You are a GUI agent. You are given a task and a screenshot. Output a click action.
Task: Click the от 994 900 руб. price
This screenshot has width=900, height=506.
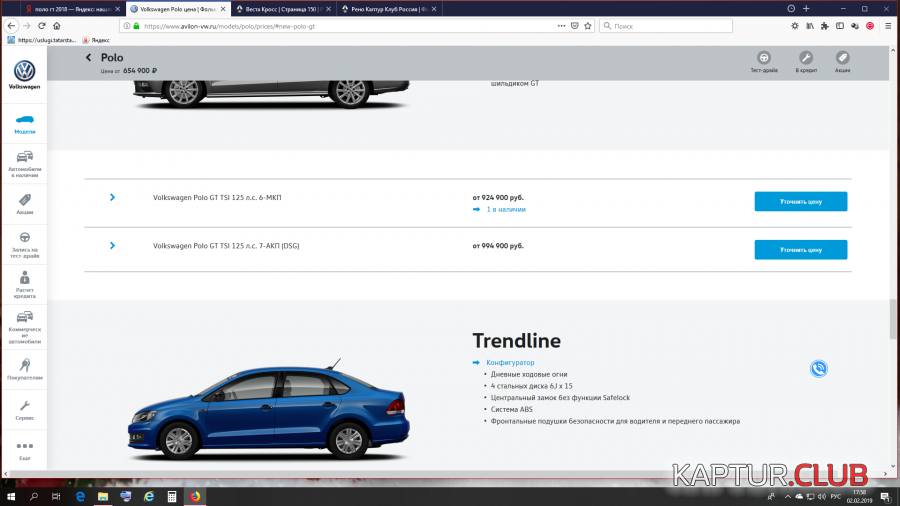(x=498, y=246)
